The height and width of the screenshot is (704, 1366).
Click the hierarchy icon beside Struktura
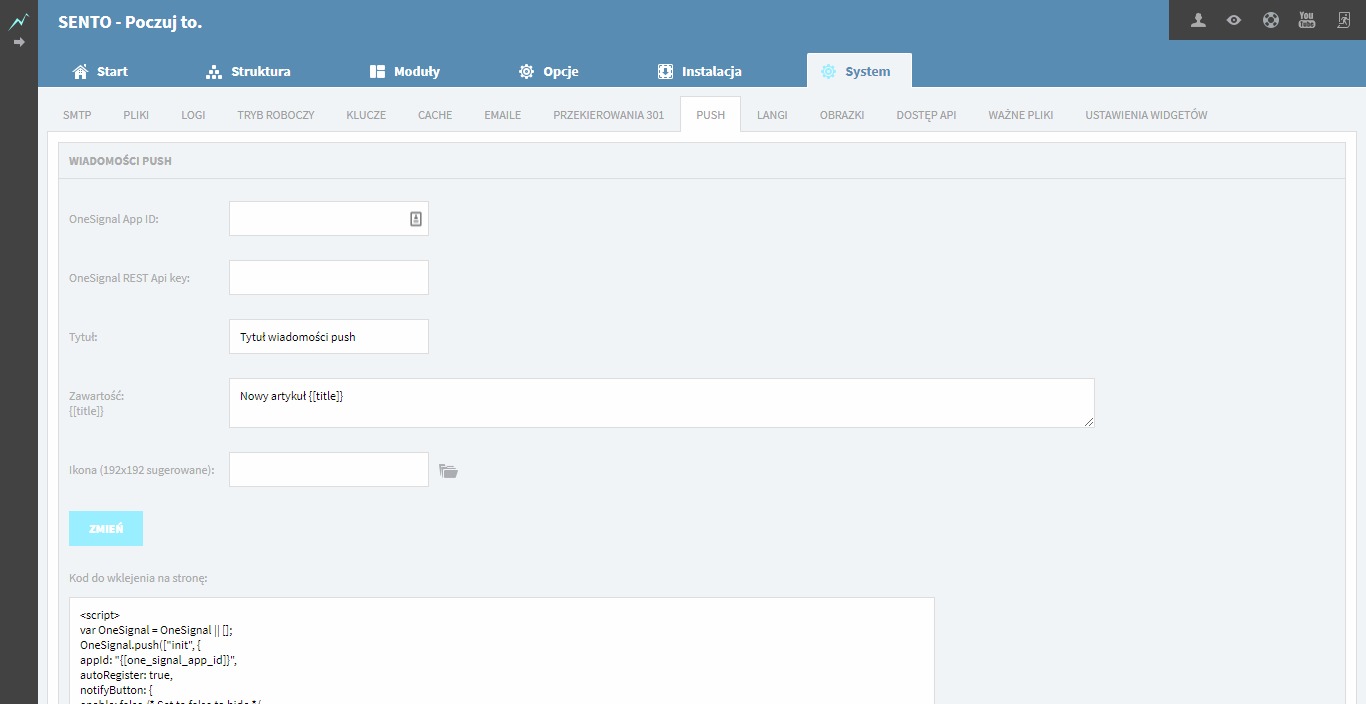(213, 72)
